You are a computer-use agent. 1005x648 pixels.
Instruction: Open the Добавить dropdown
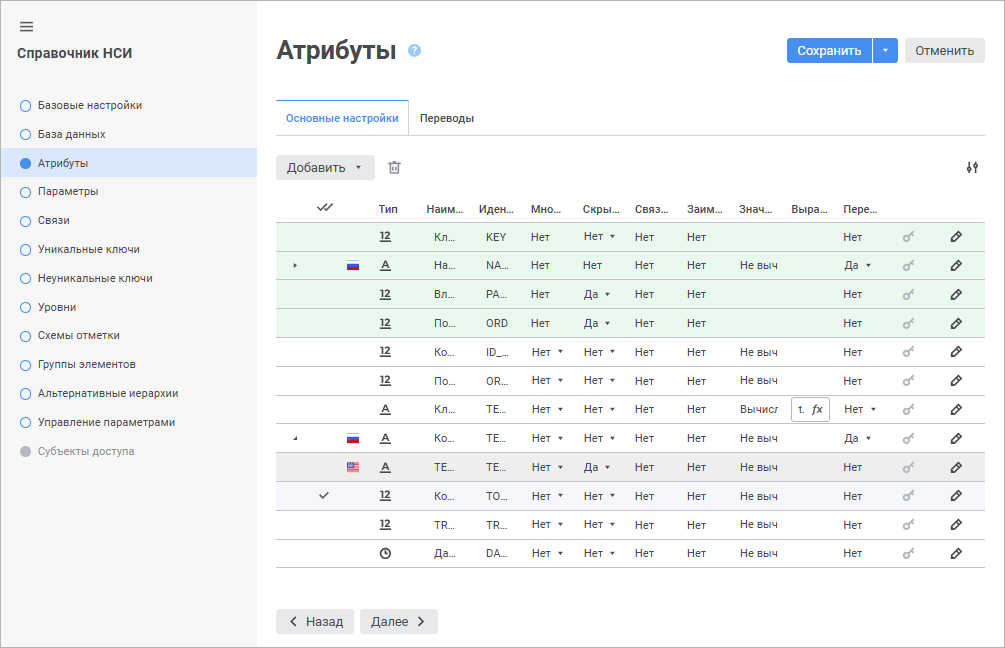tap(325, 167)
